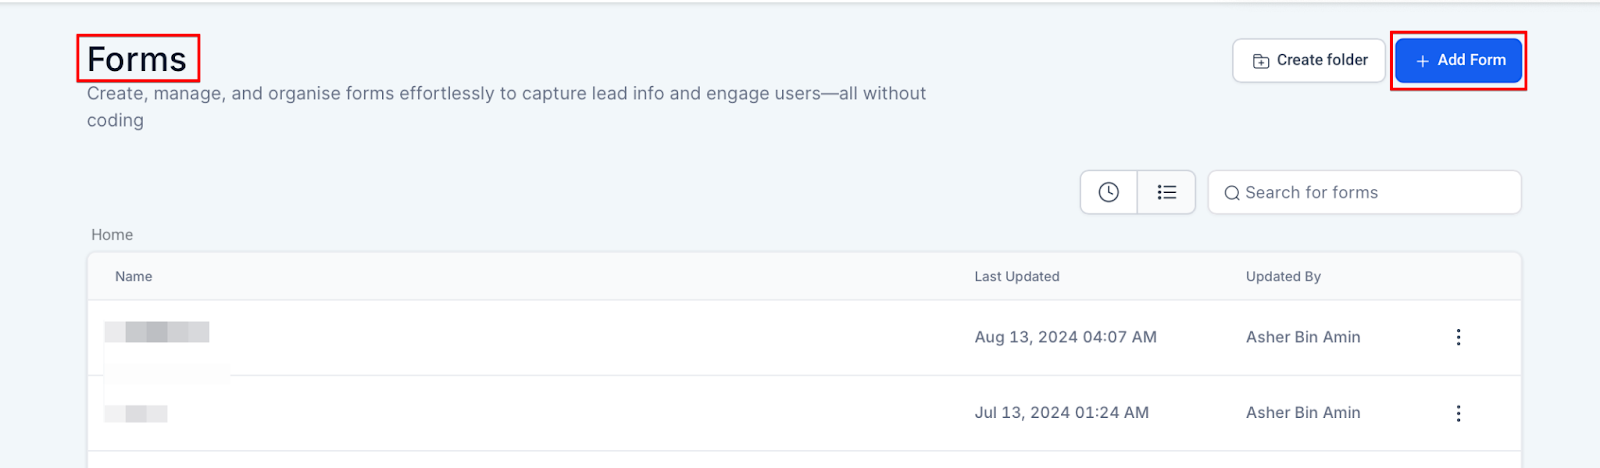
Task: Open the second form in the list
Action: click(136, 413)
